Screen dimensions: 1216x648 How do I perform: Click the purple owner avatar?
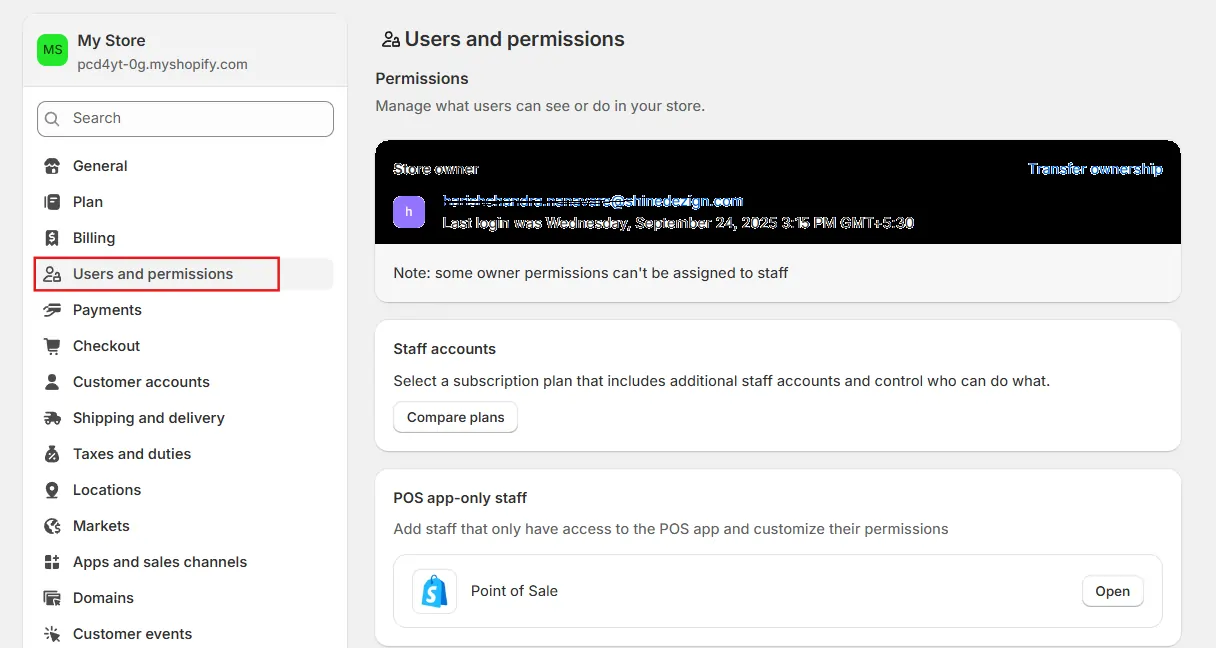[x=408, y=212]
